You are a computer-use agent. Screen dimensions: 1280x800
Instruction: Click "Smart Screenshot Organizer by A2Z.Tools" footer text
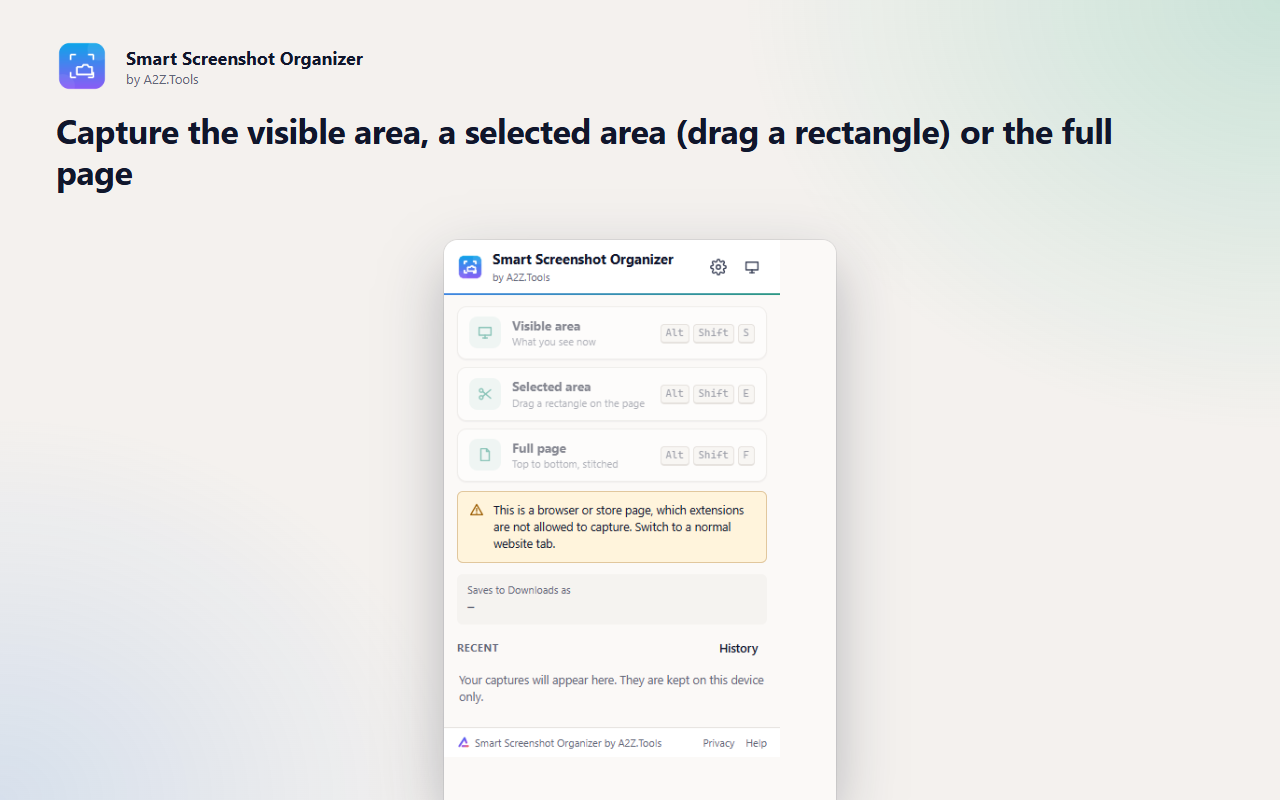568,743
